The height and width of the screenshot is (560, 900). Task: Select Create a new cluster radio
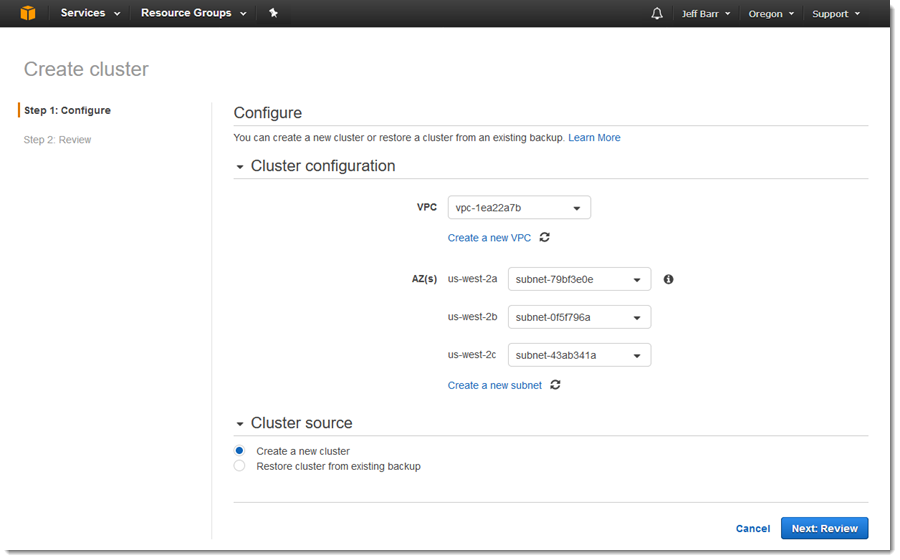pyautogui.click(x=239, y=451)
